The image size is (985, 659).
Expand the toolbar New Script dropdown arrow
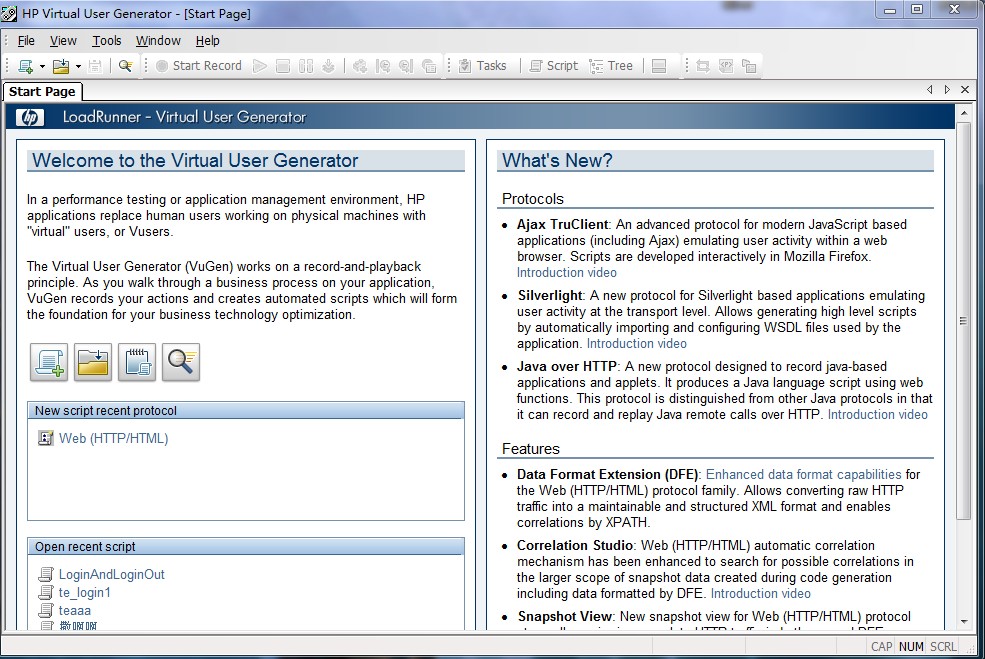coord(42,66)
